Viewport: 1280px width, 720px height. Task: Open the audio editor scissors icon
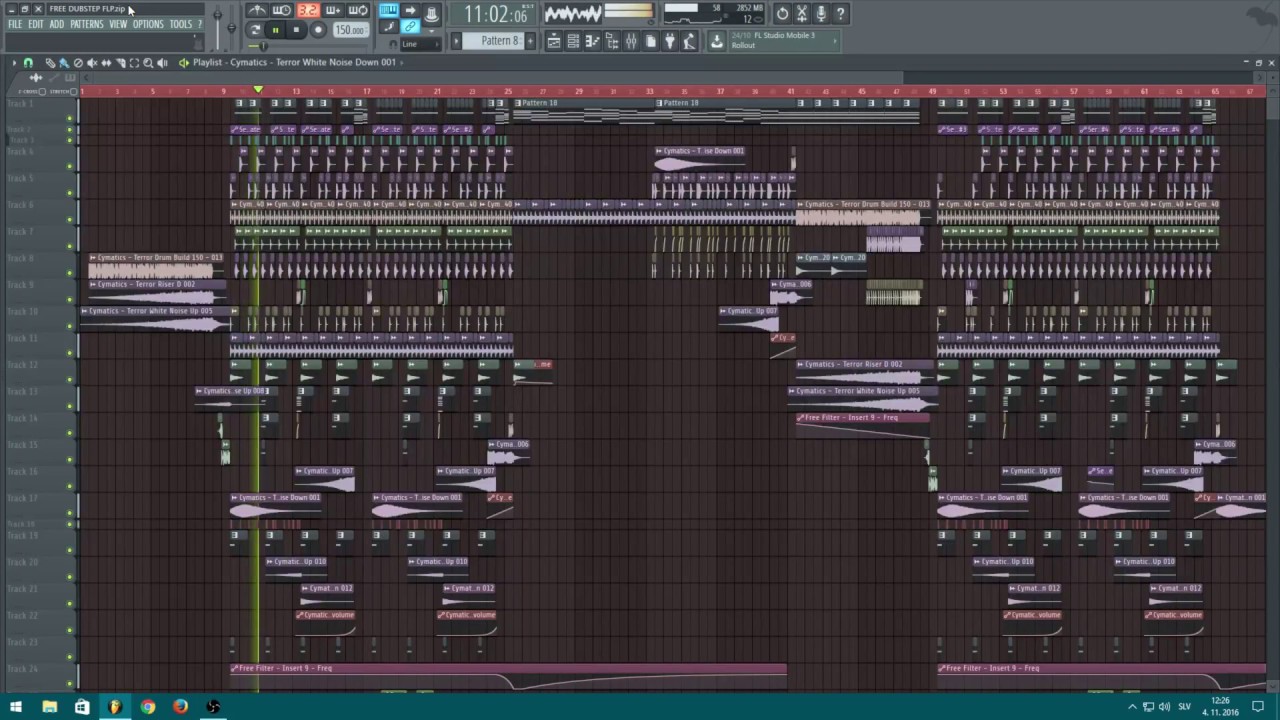802,14
